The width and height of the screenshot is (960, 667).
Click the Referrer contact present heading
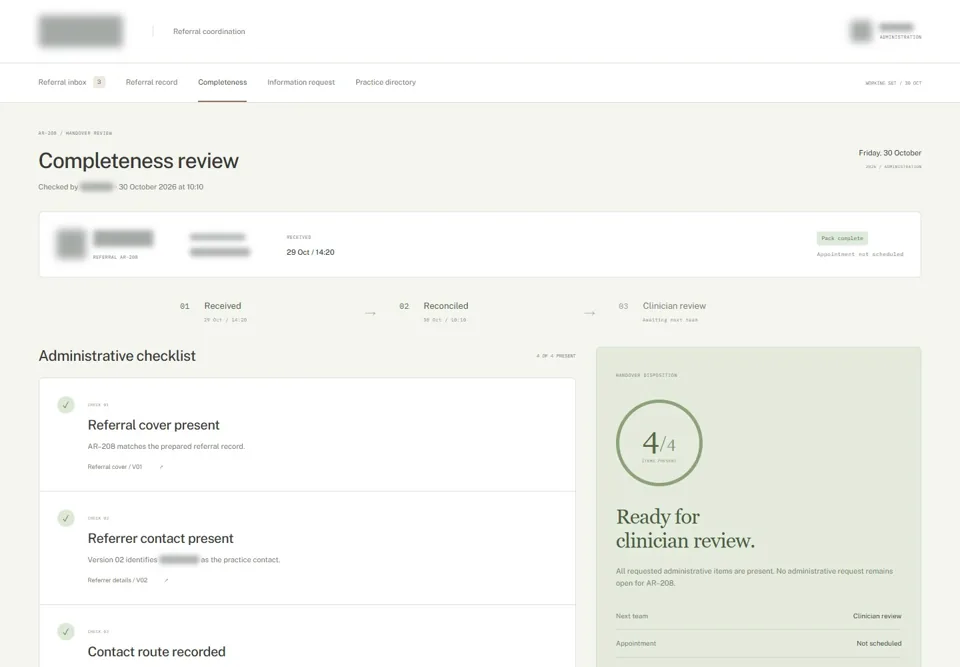coord(160,538)
